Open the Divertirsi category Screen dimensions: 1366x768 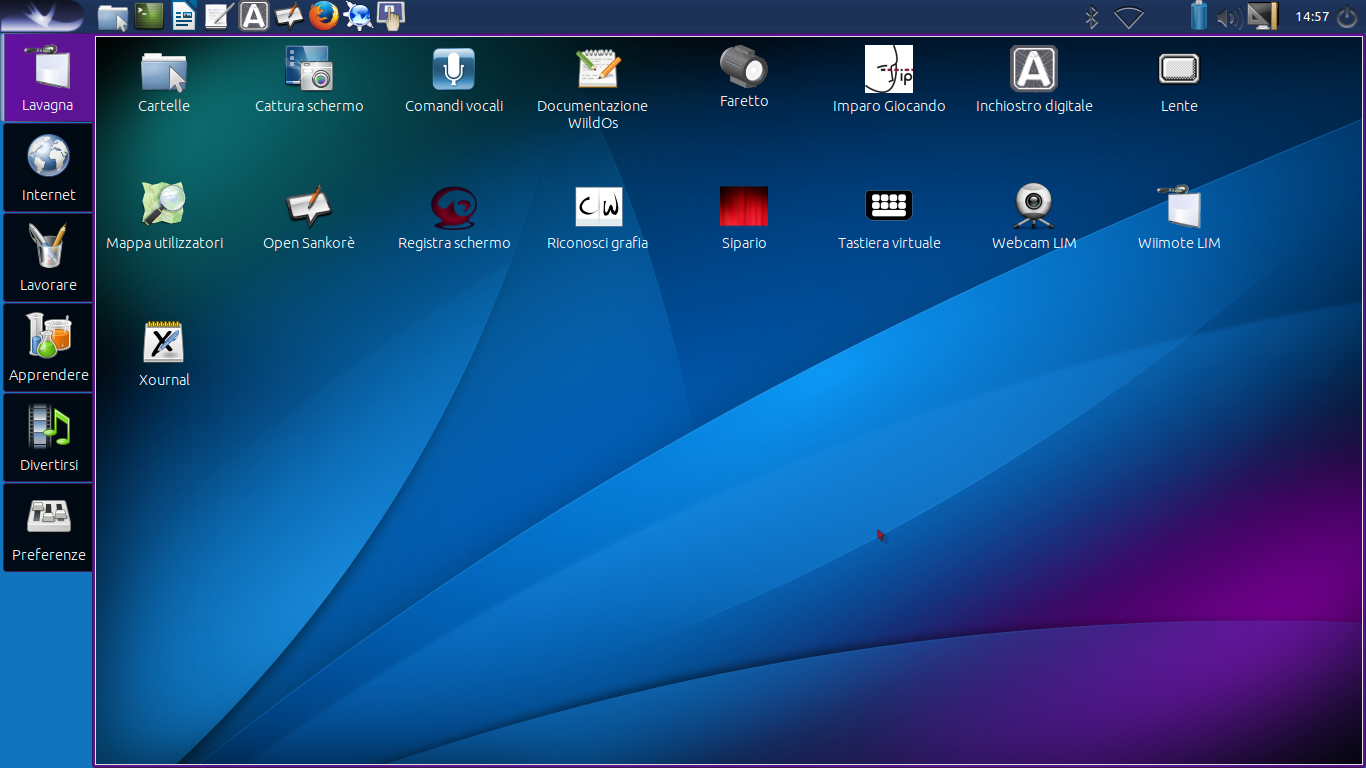tap(48, 438)
